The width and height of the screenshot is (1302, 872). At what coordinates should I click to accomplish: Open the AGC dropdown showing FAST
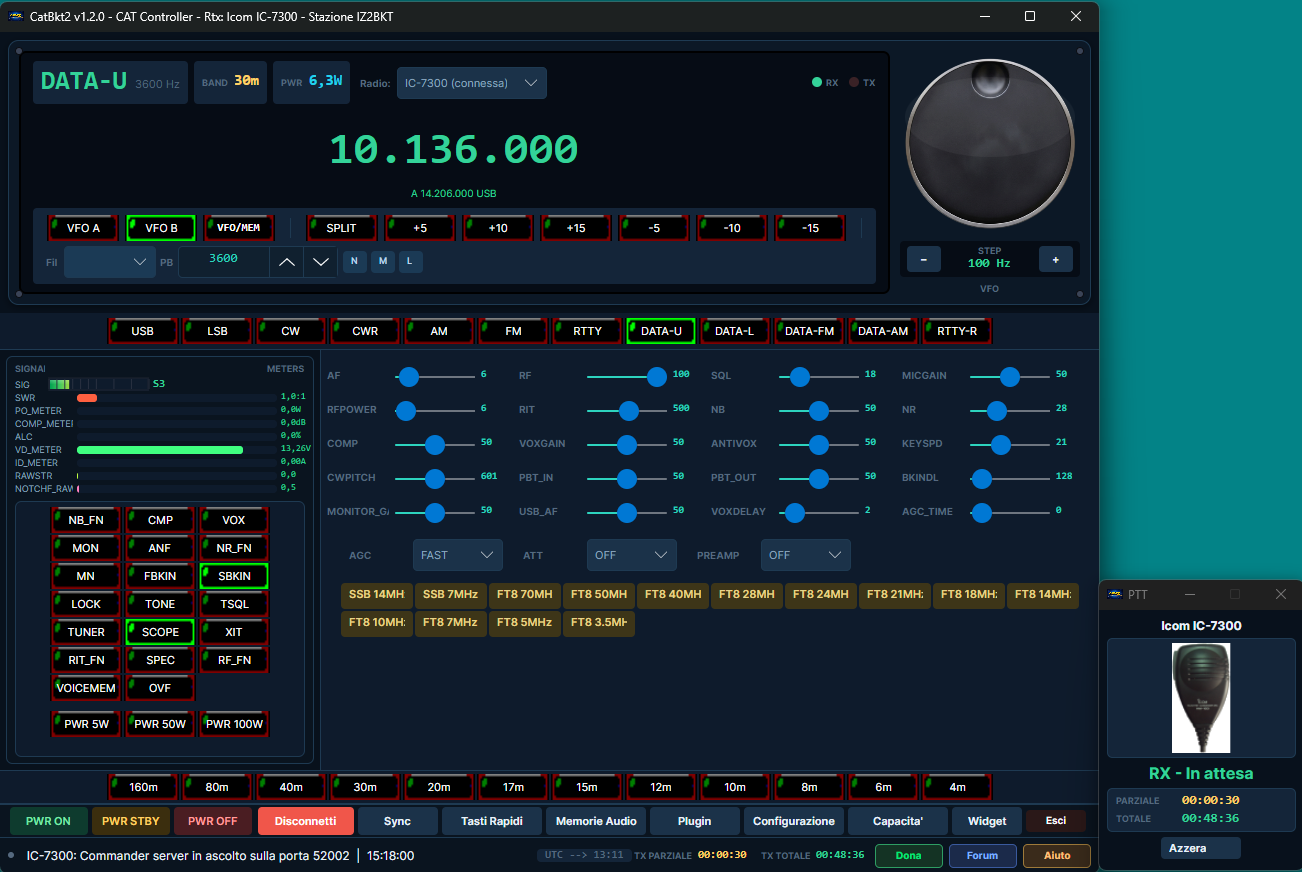457,555
